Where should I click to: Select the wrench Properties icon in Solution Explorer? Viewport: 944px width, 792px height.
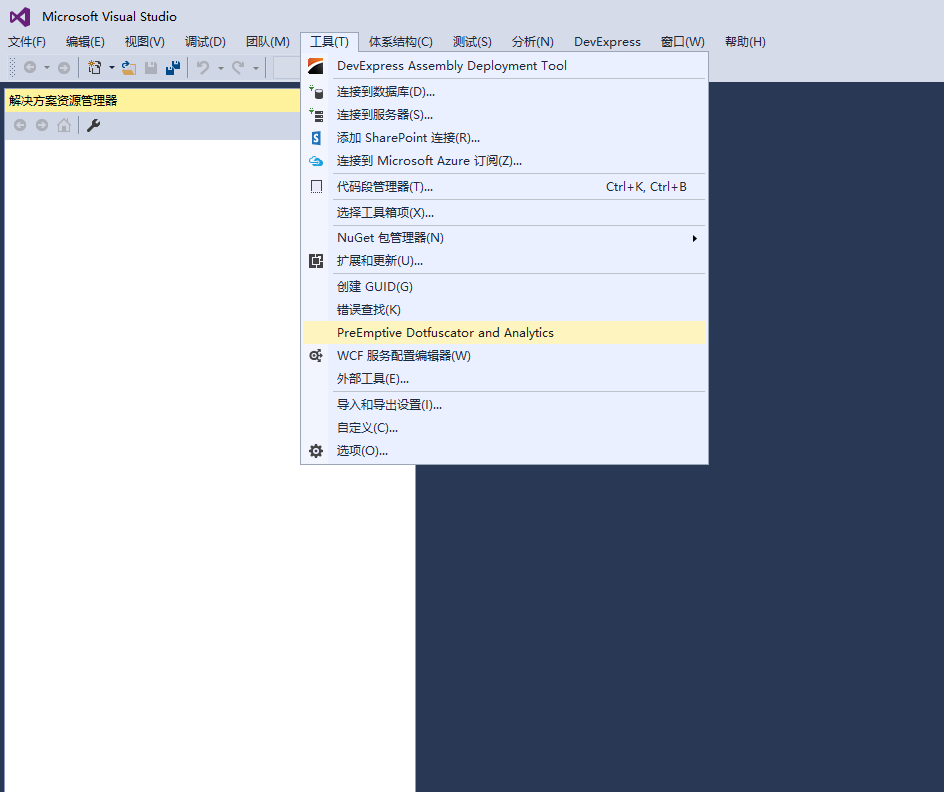point(93,124)
